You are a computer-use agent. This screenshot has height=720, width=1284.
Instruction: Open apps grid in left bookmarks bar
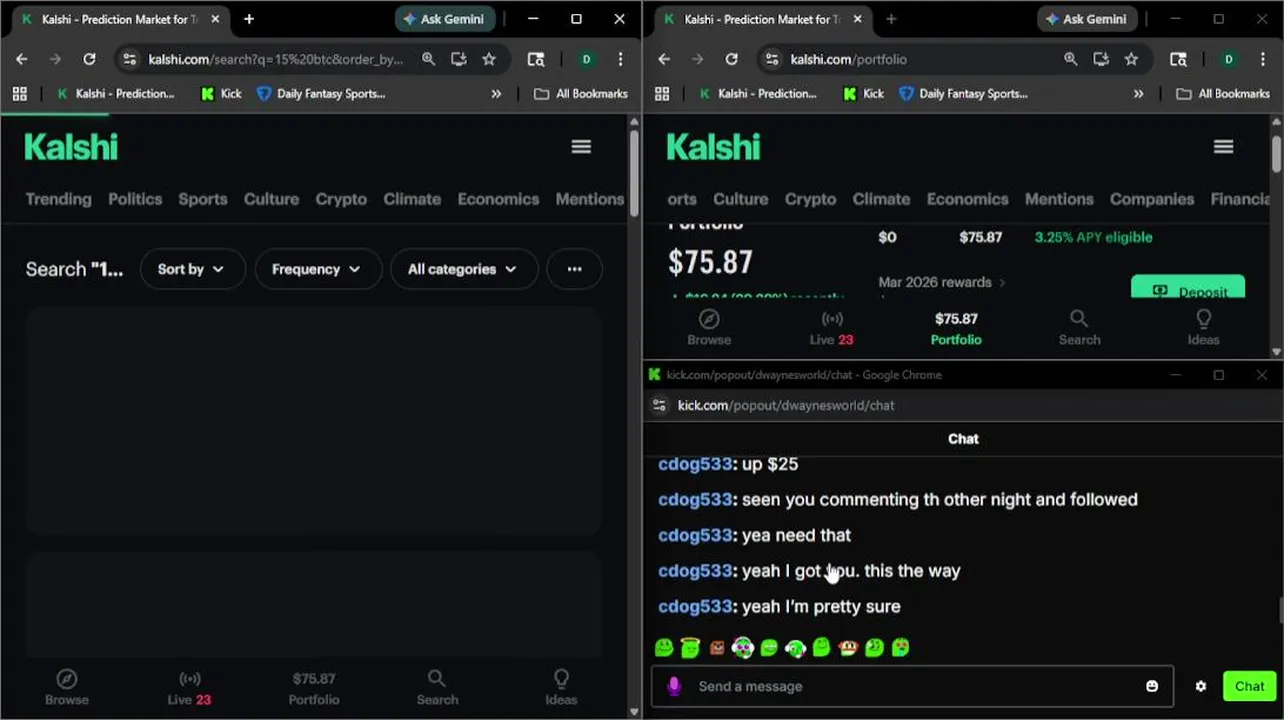pyautogui.click(x=19, y=94)
